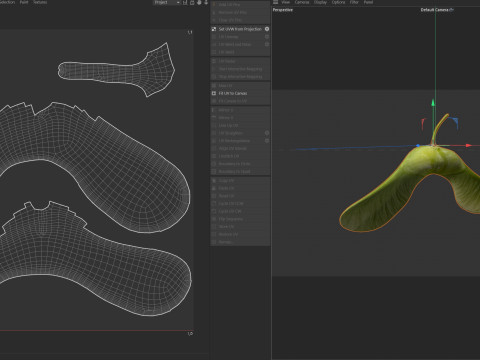Select the Mirror U command

[x=226, y=110]
